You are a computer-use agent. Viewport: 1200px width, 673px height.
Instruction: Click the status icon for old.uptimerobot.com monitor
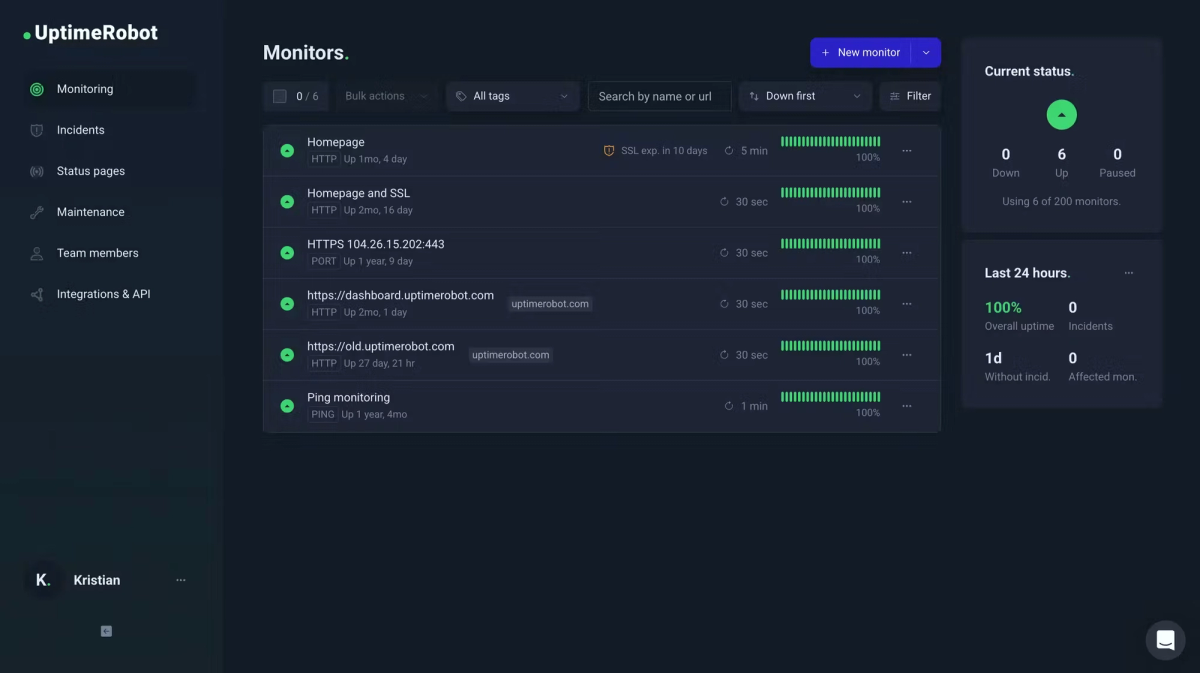pyautogui.click(x=287, y=355)
